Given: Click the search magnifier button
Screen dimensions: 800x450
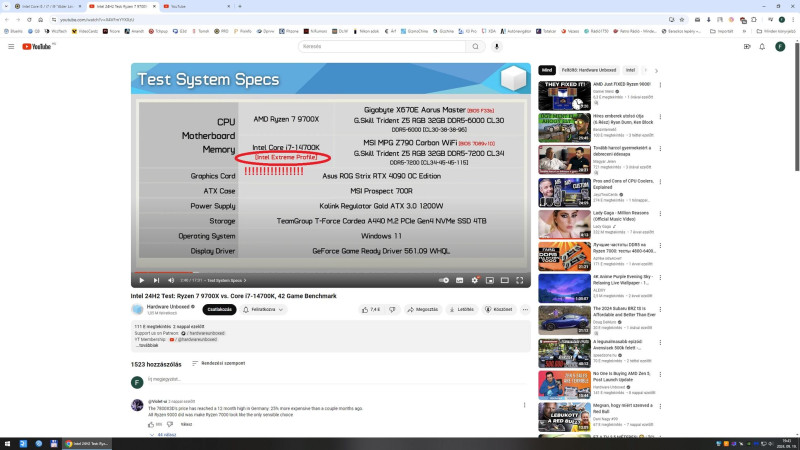Looking at the screenshot, I should pyautogui.click(x=475, y=46).
